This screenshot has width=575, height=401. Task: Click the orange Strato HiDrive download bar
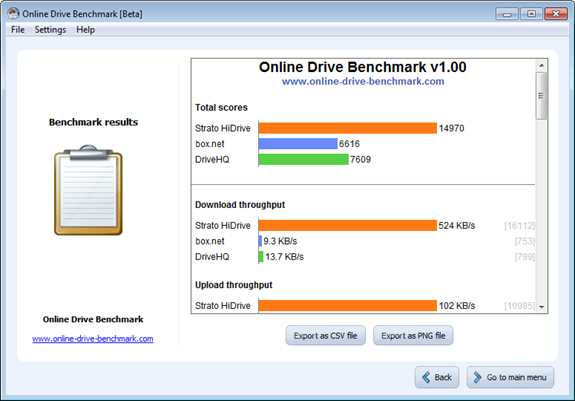point(348,225)
